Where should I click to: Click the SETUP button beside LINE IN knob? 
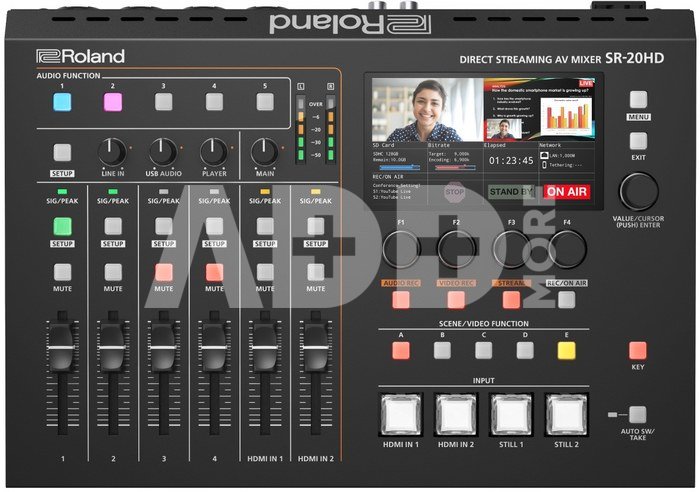62,153
